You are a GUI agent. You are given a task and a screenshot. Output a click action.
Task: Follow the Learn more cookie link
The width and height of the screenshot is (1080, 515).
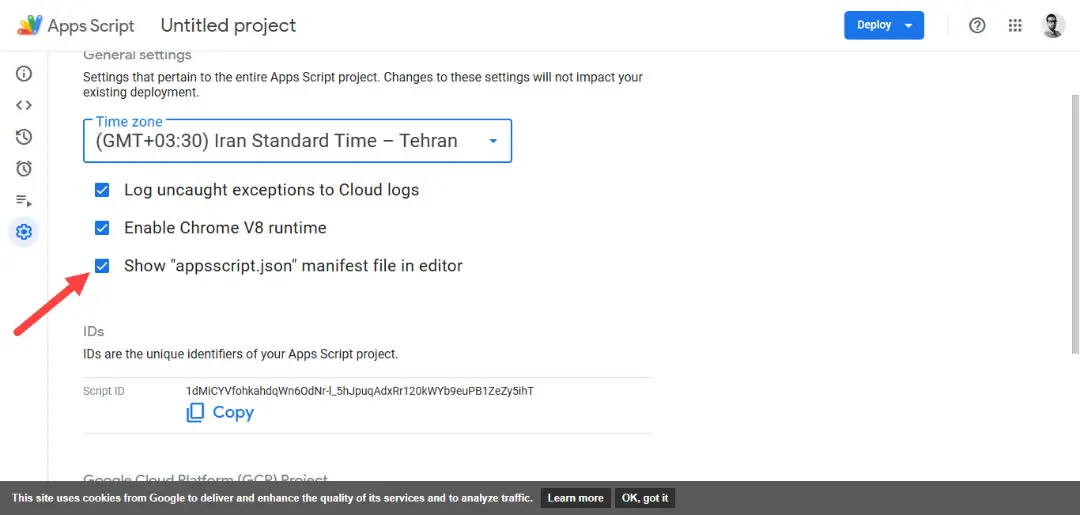tap(576, 498)
